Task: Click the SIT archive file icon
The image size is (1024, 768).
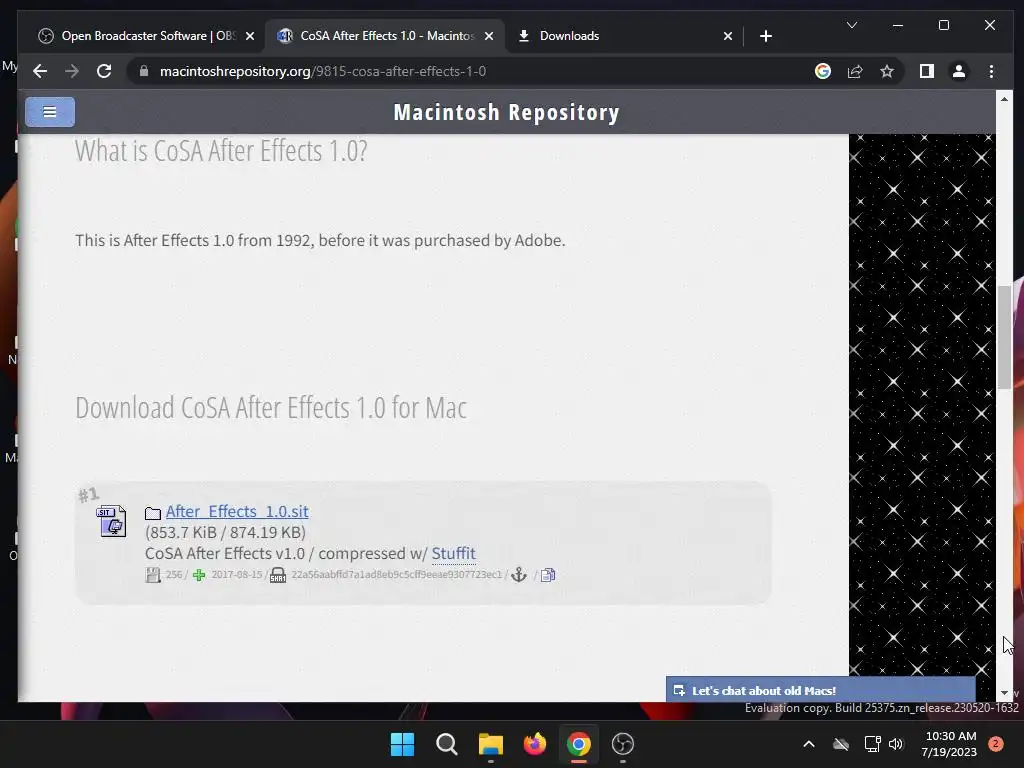Action: tap(111, 520)
